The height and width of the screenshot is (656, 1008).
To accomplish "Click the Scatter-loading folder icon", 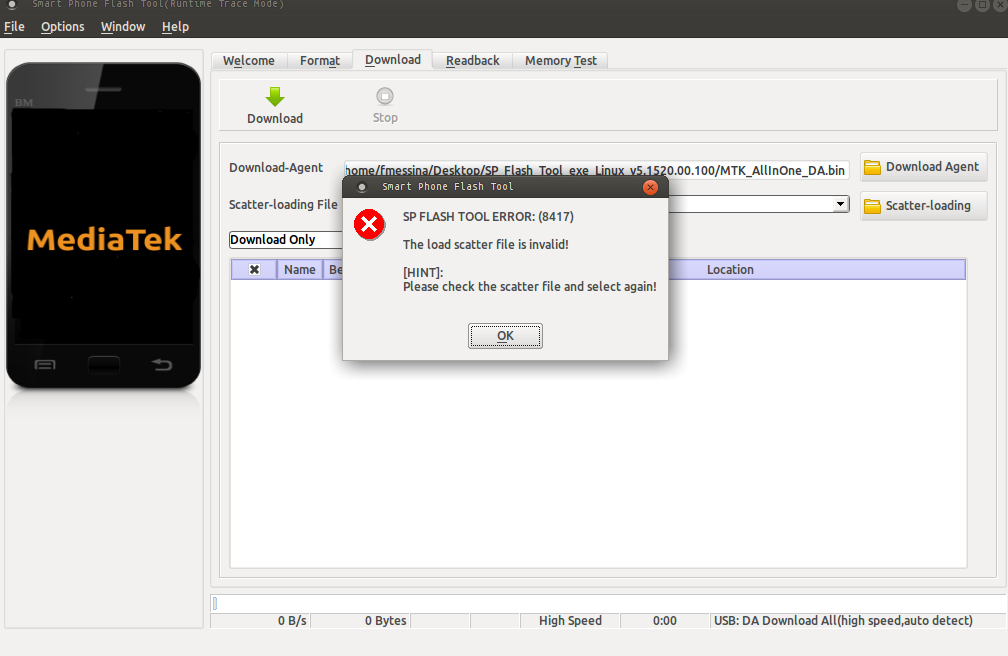I will pyautogui.click(x=872, y=206).
